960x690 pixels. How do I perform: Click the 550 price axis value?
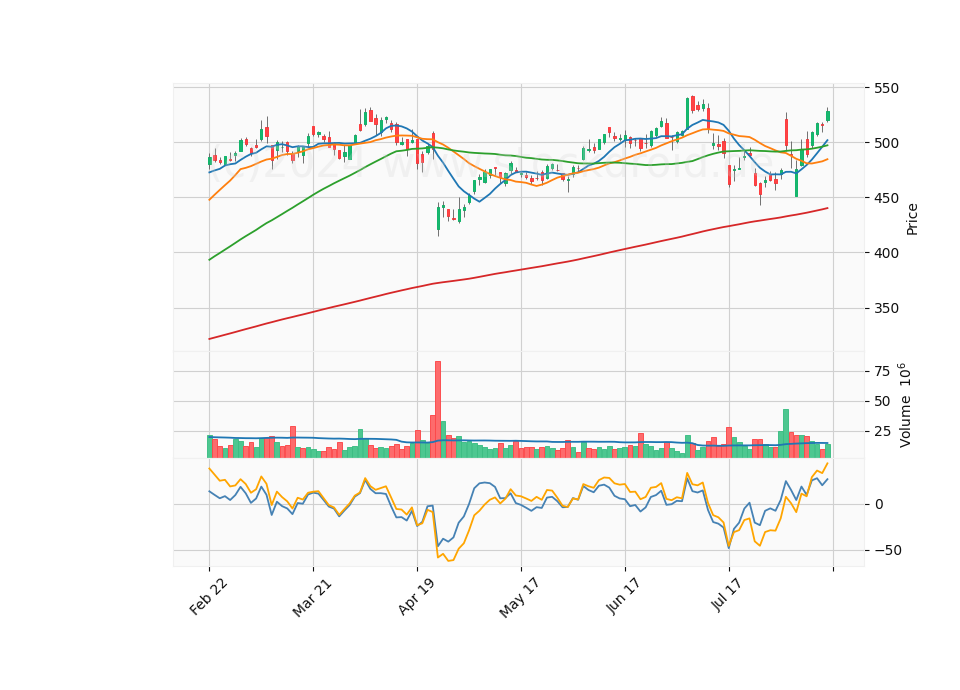coord(887,88)
